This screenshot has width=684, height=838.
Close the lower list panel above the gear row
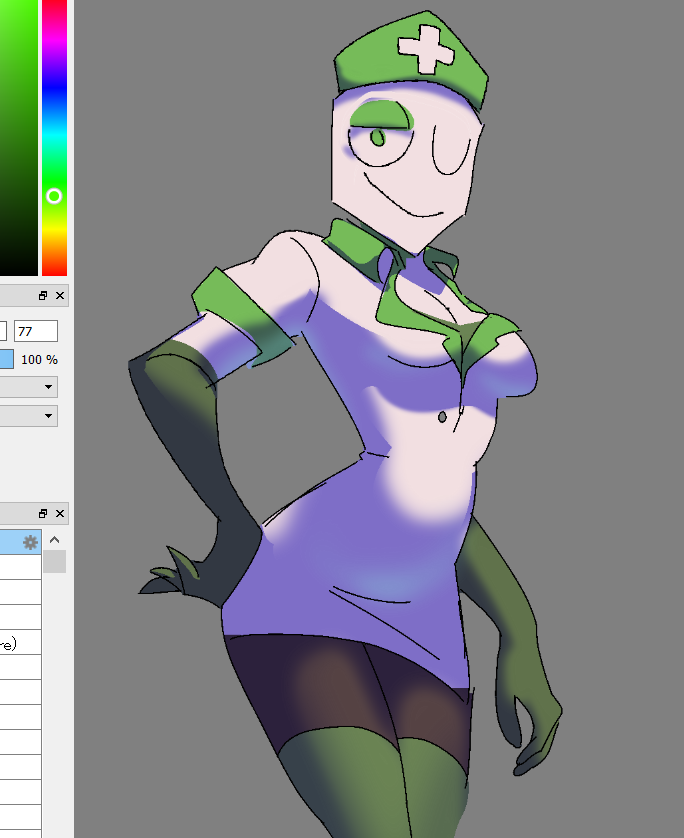[60, 514]
